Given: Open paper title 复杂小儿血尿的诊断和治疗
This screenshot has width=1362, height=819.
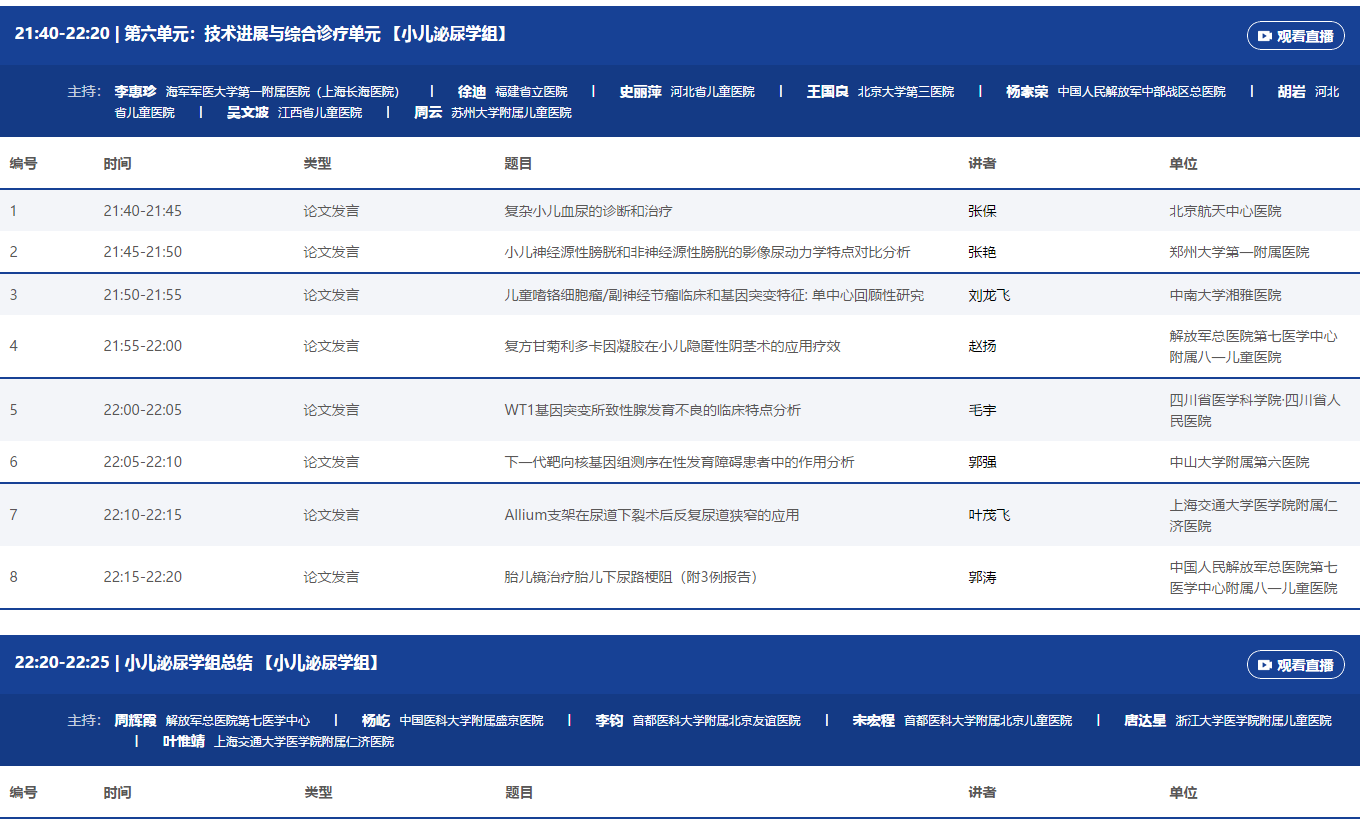Looking at the screenshot, I should (588, 211).
